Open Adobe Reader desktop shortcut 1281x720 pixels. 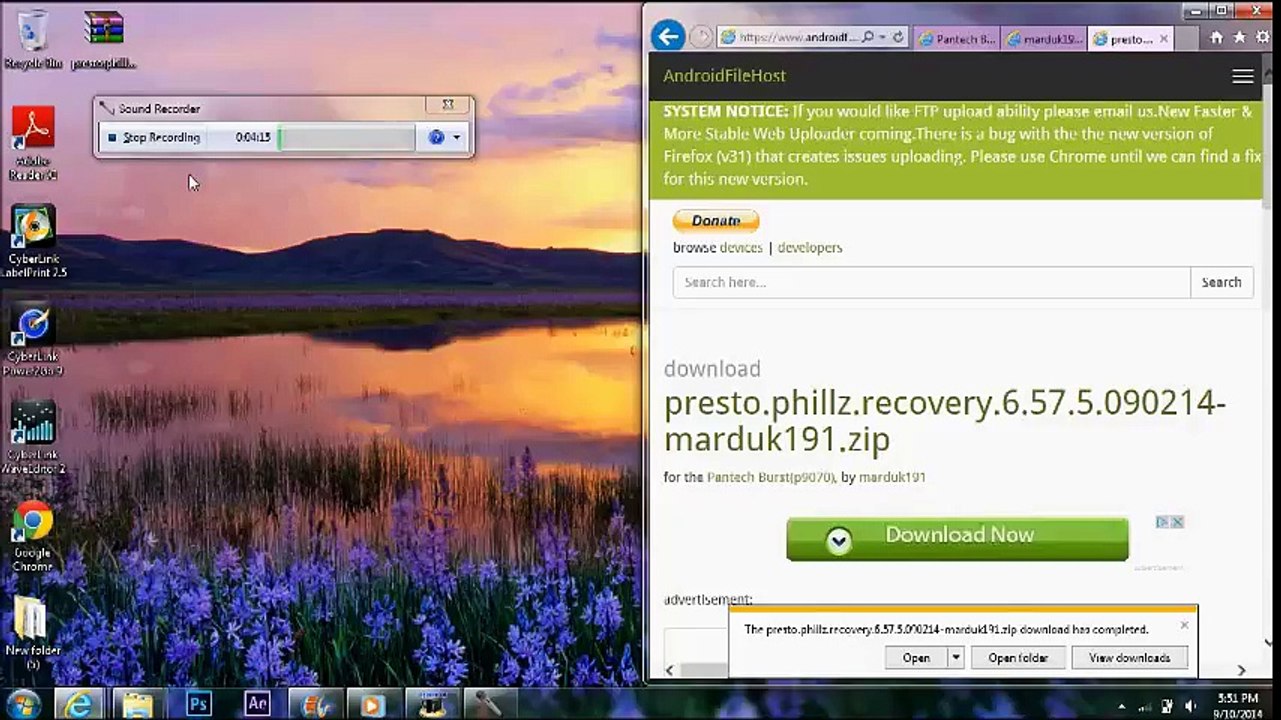tap(33, 144)
